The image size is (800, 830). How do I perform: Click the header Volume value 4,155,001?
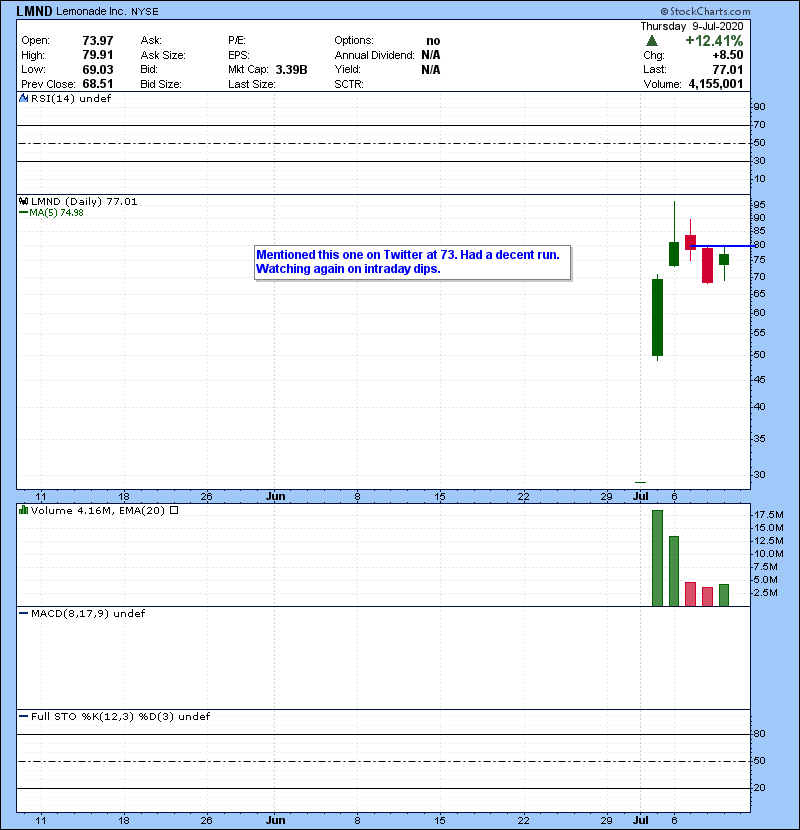pos(716,84)
